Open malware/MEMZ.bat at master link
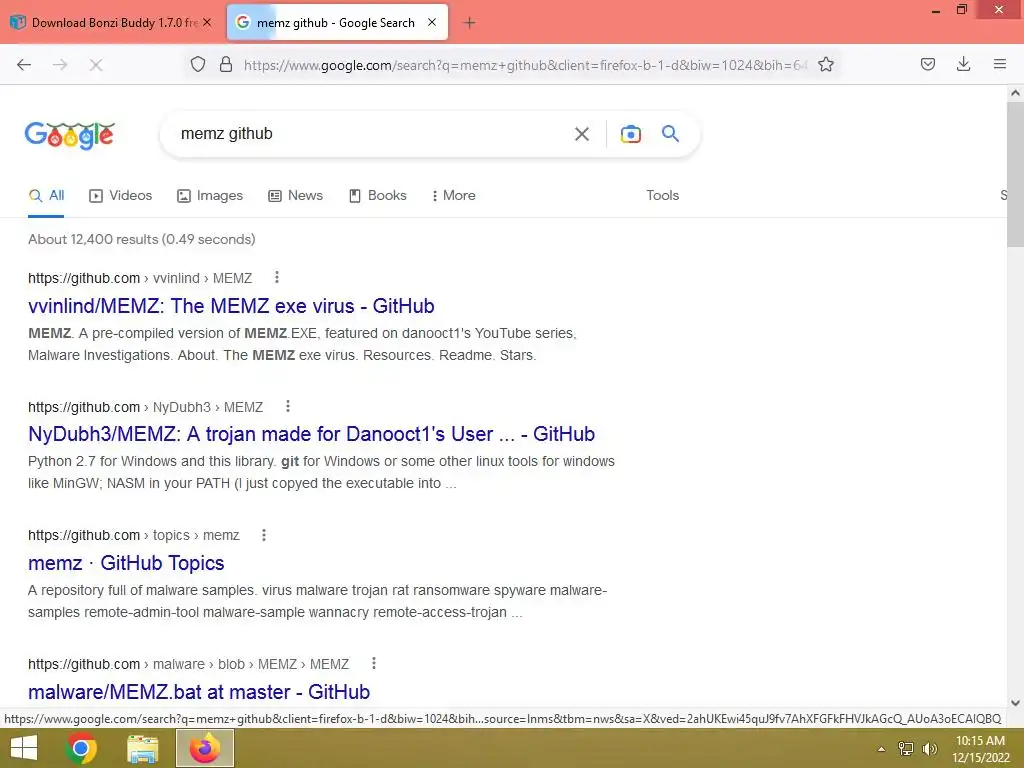1024x768 pixels. coord(199,692)
